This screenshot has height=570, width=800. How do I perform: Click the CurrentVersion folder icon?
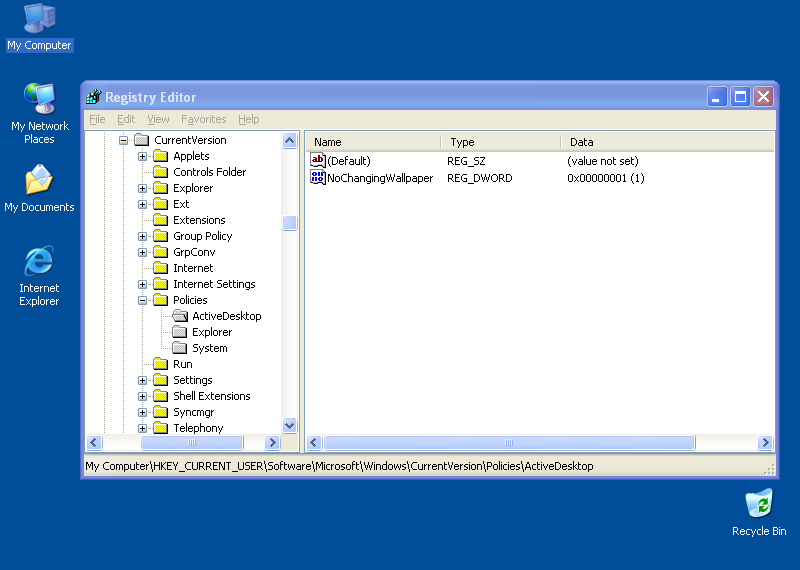[141, 140]
